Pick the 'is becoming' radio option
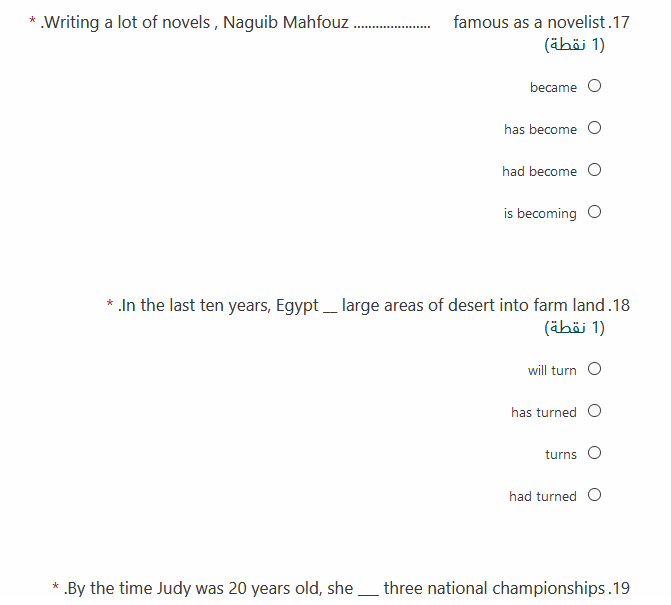Viewport: 671px width, 605px height. [x=594, y=212]
